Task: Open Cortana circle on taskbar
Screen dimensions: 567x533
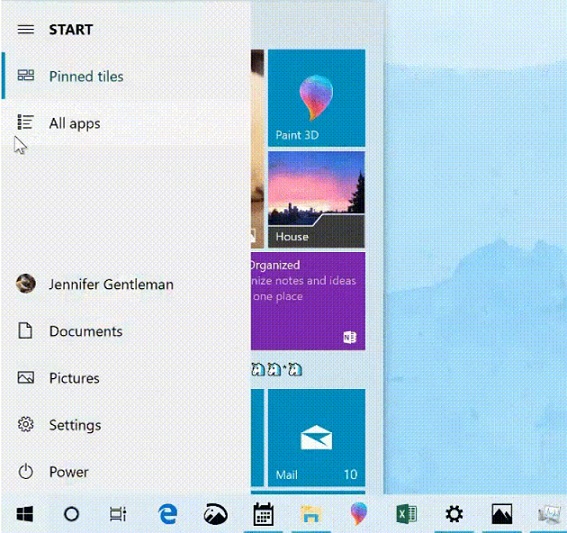Action: point(71,514)
